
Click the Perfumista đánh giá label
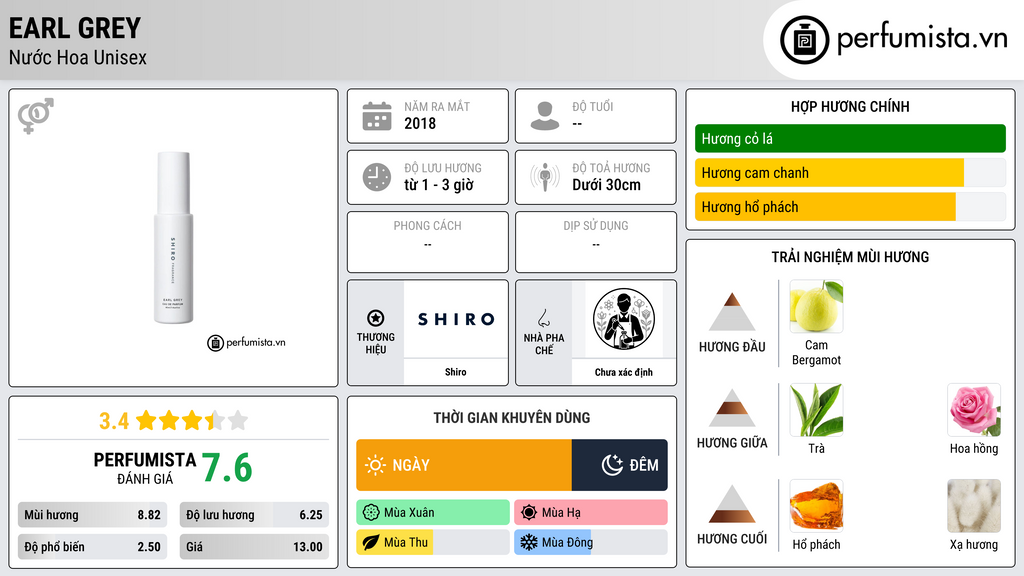pyautogui.click(x=145, y=468)
